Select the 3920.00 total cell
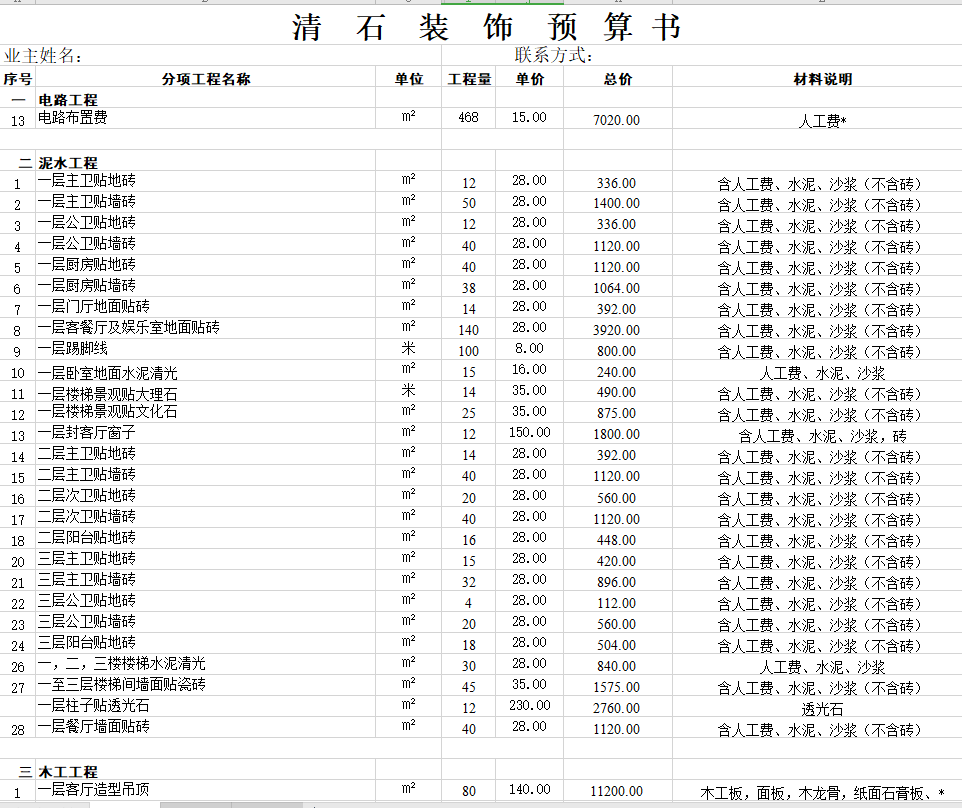 [617, 330]
